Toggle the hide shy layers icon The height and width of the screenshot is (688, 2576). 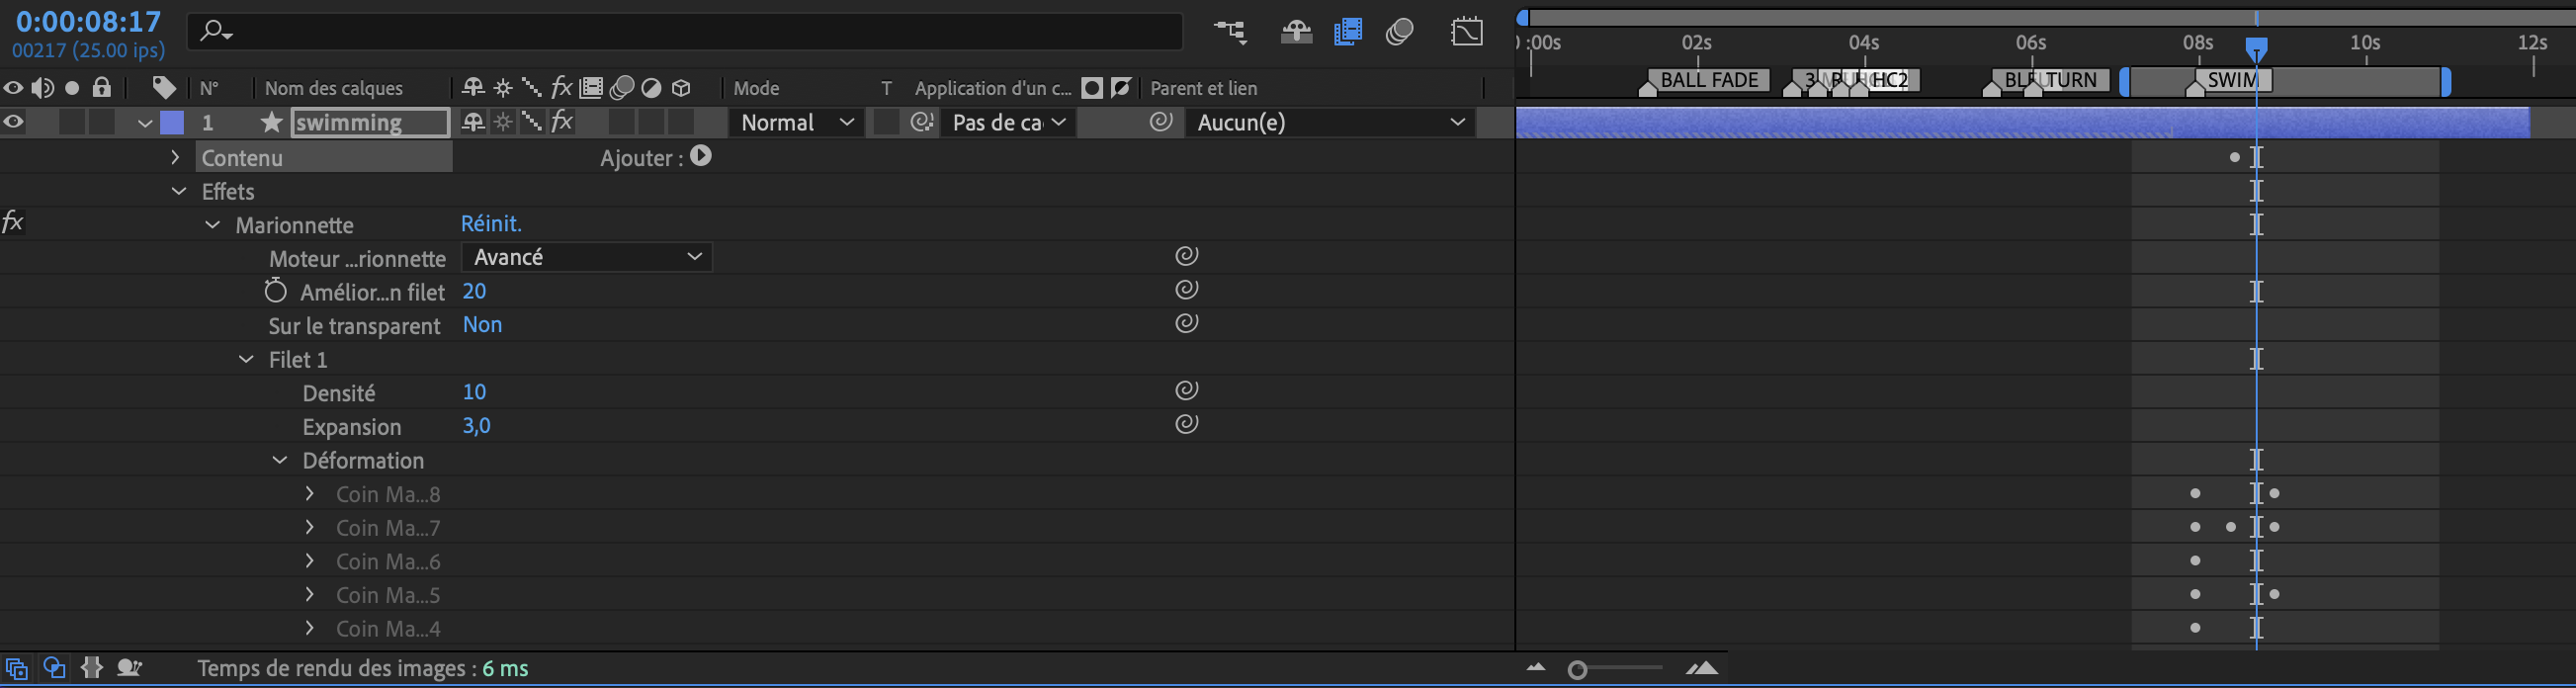pos(1296,32)
